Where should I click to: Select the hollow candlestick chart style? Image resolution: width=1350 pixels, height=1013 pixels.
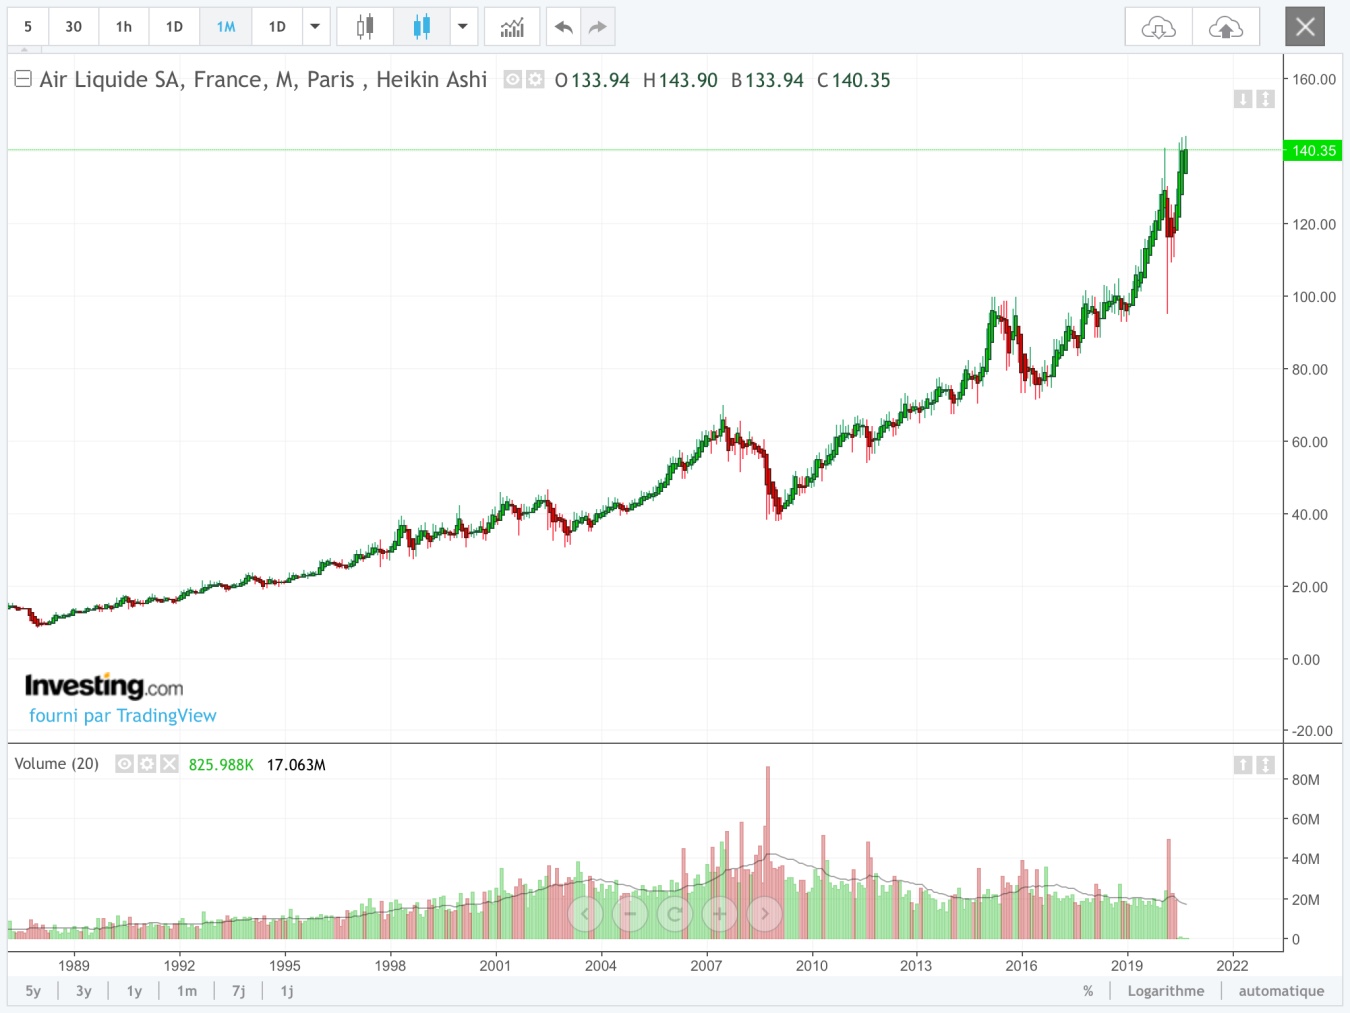pos(365,27)
